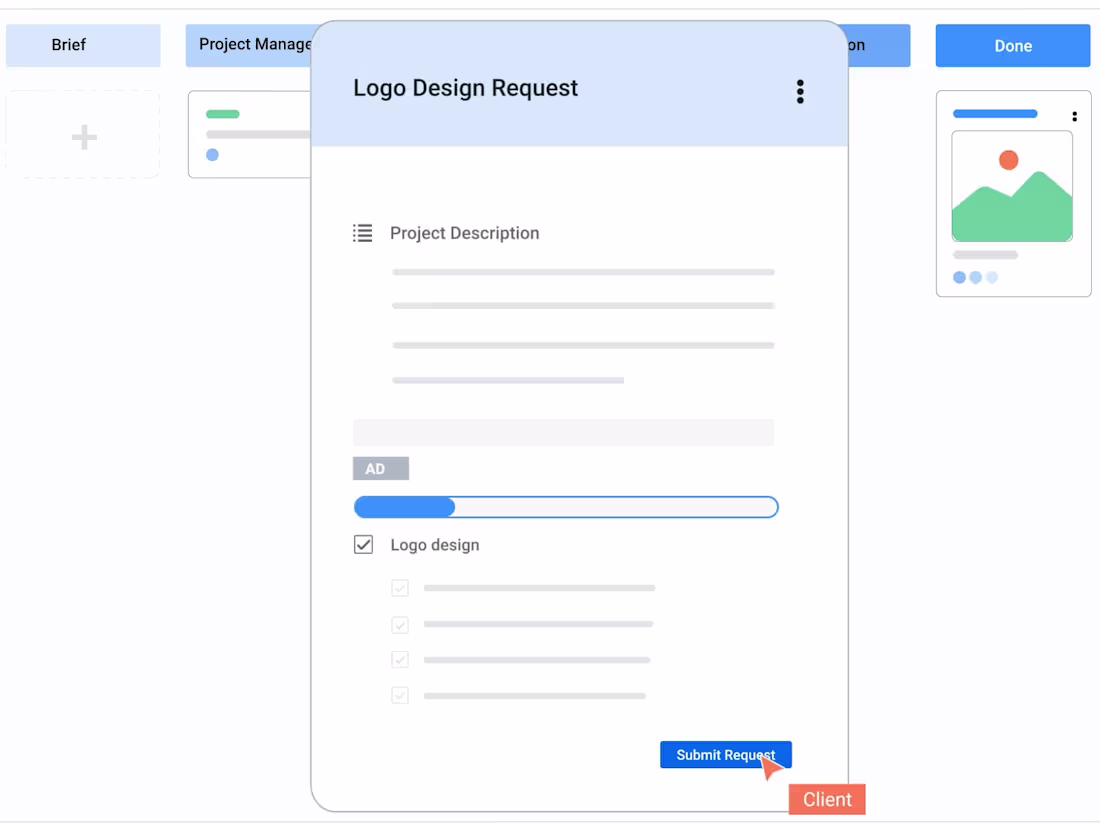
Task: Click the blue member dot on Project Management card
Action: pos(212,154)
